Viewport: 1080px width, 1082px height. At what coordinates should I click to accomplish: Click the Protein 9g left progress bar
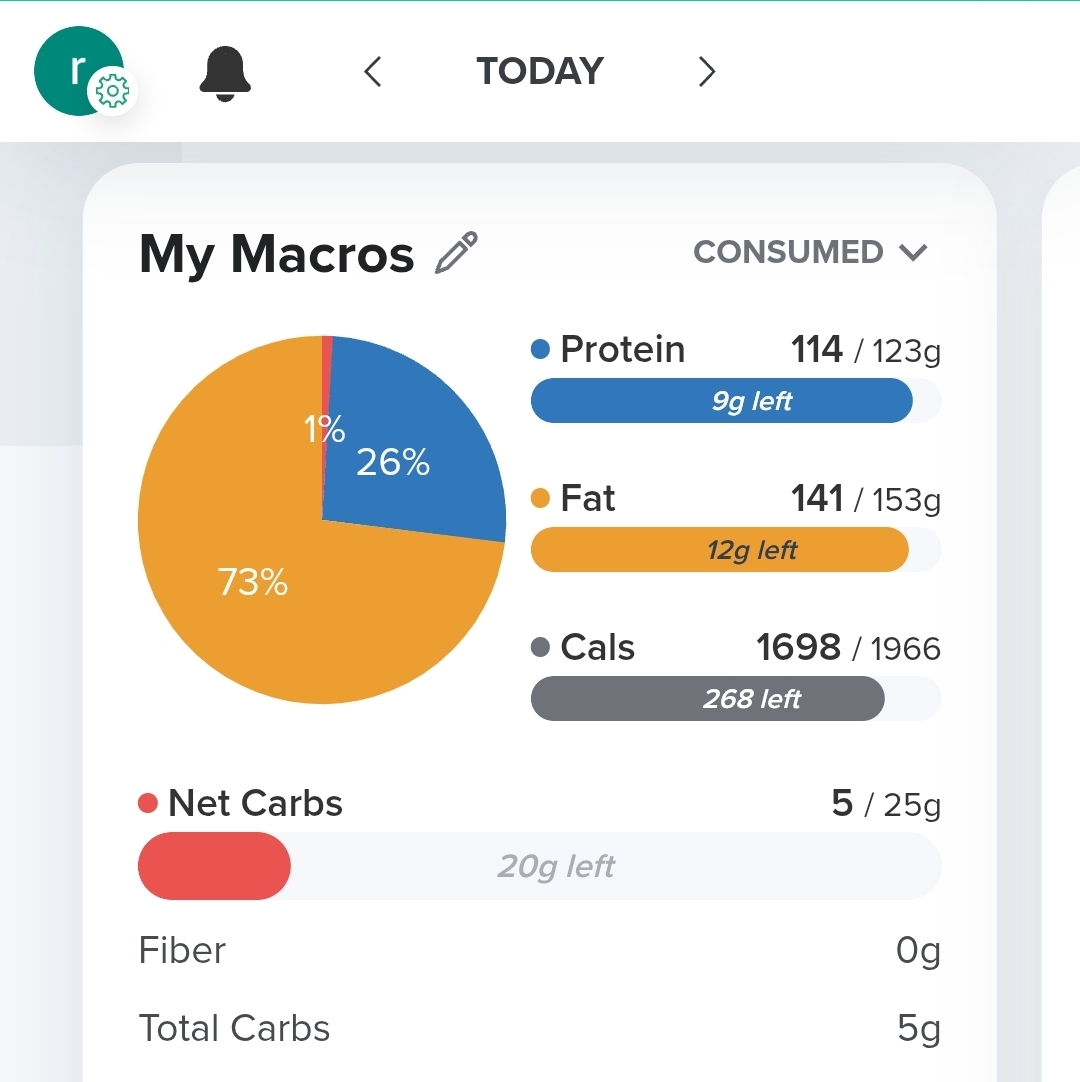coord(735,401)
